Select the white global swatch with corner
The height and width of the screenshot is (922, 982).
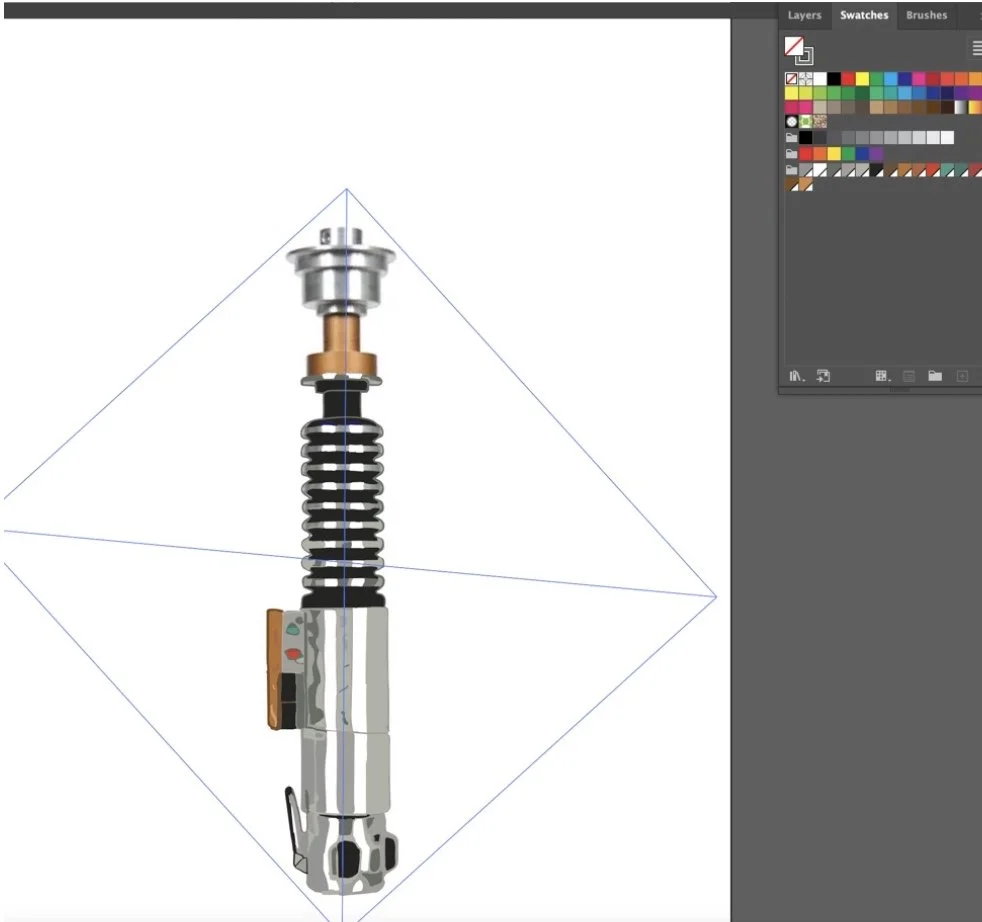pos(820,170)
